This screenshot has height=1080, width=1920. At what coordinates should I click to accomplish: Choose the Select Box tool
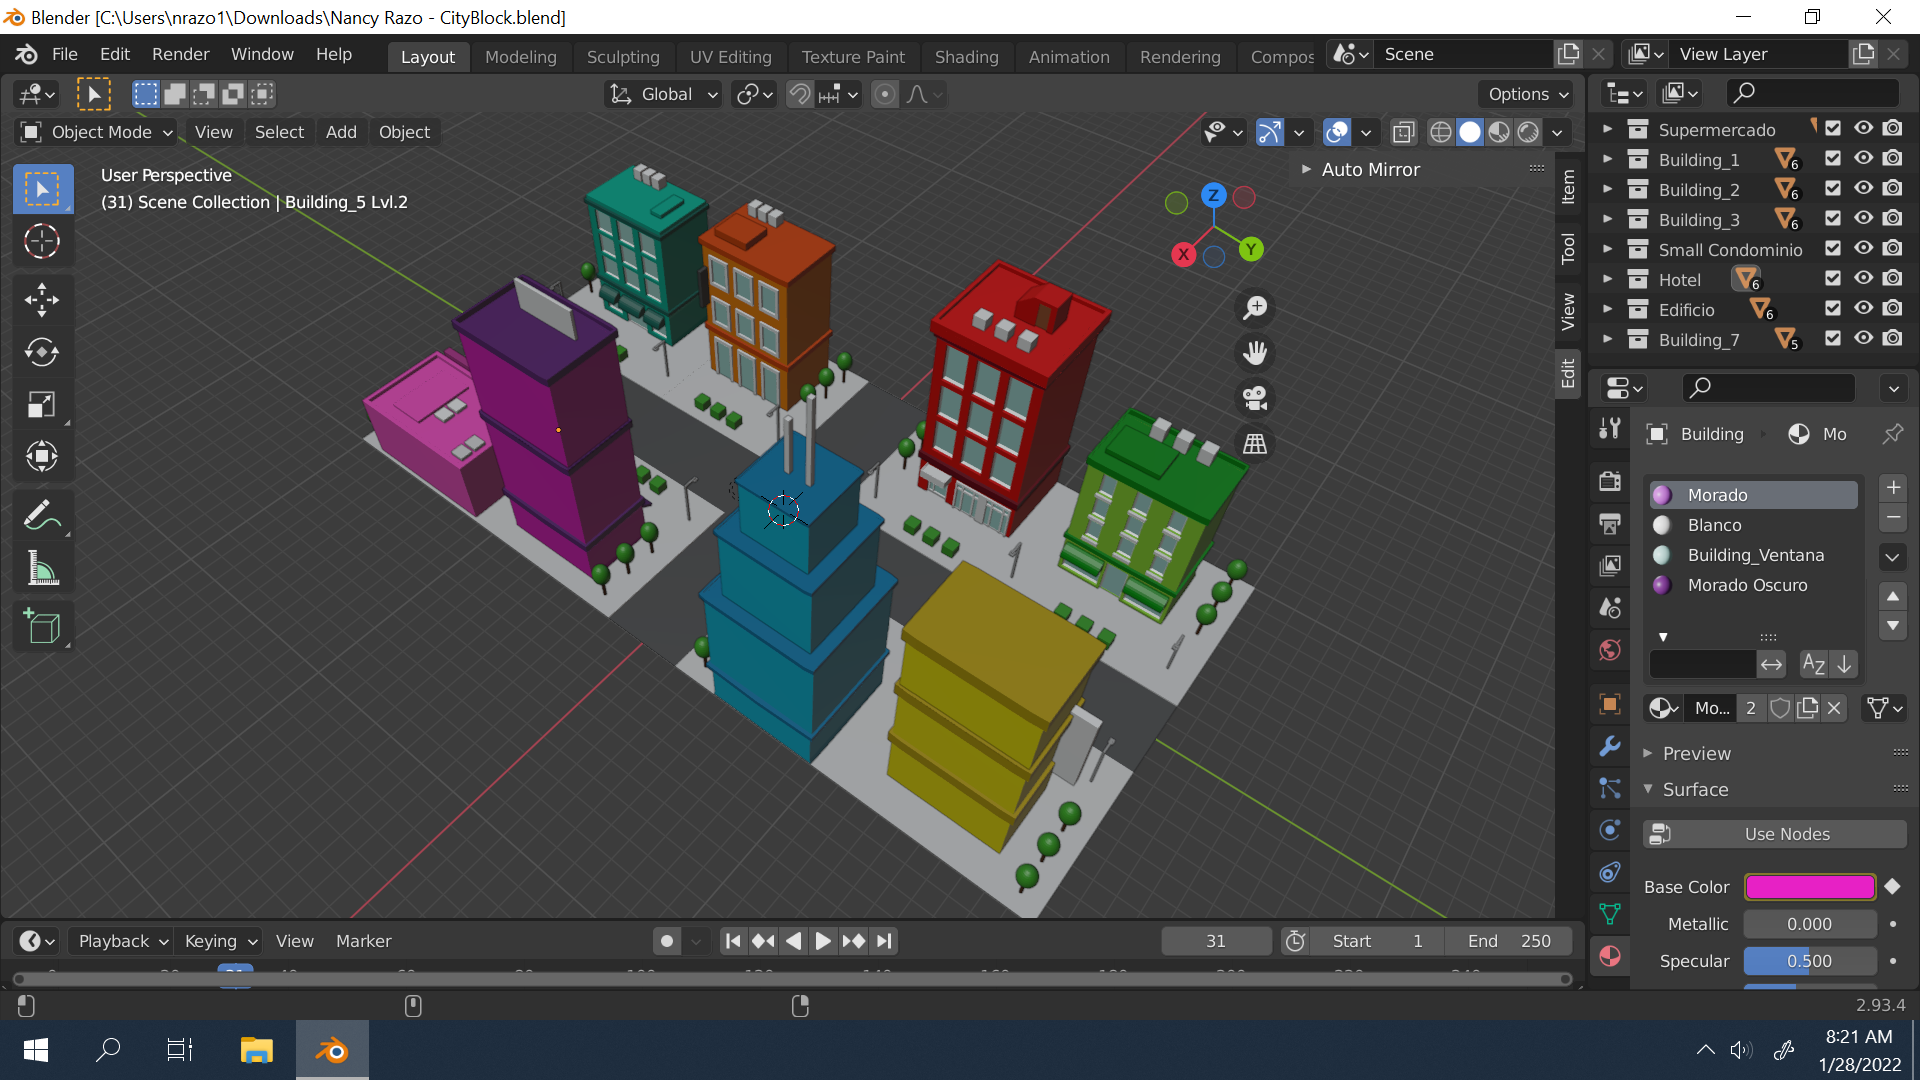[42, 189]
